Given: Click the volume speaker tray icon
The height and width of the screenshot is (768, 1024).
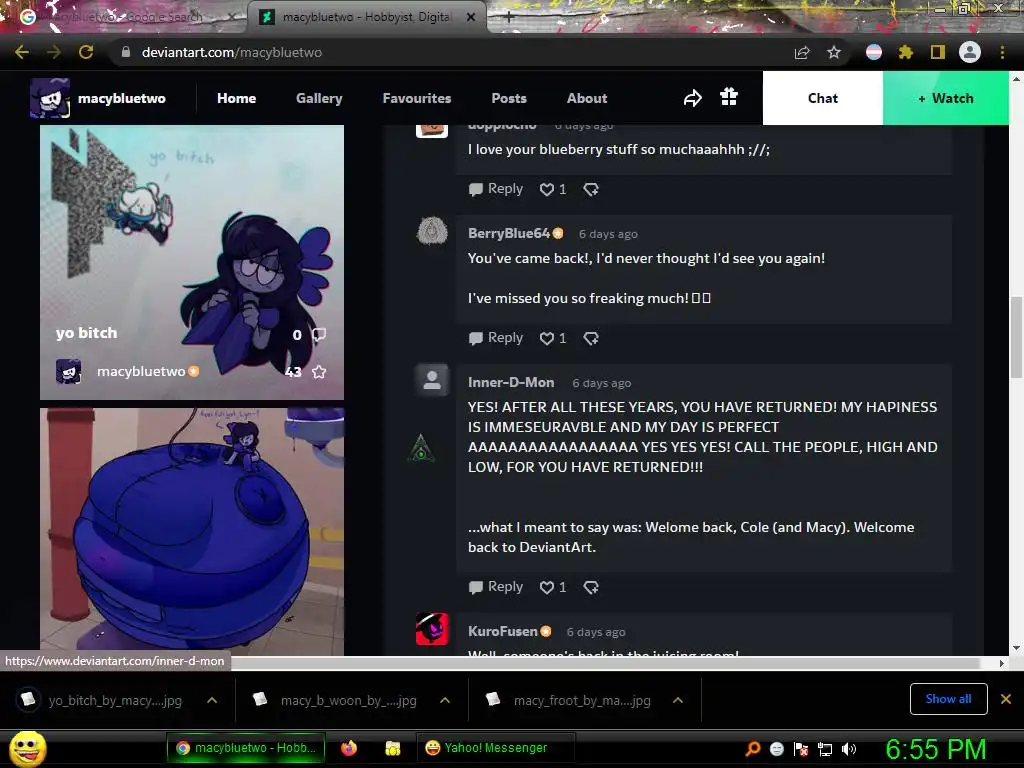Looking at the screenshot, I should [x=849, y=749].
